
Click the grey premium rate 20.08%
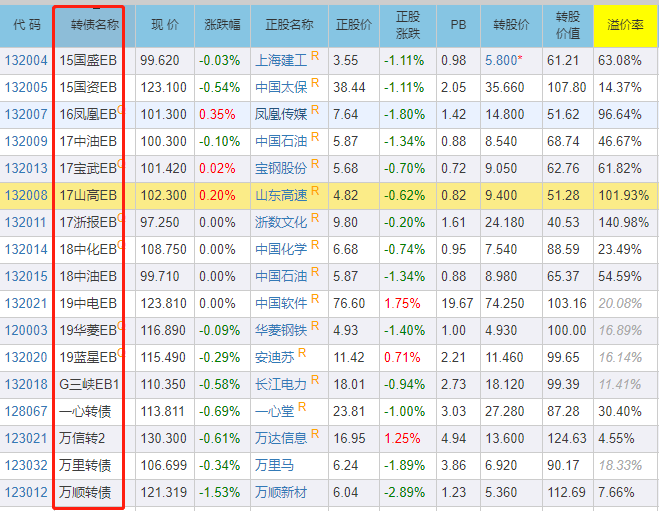coord(620,303)
